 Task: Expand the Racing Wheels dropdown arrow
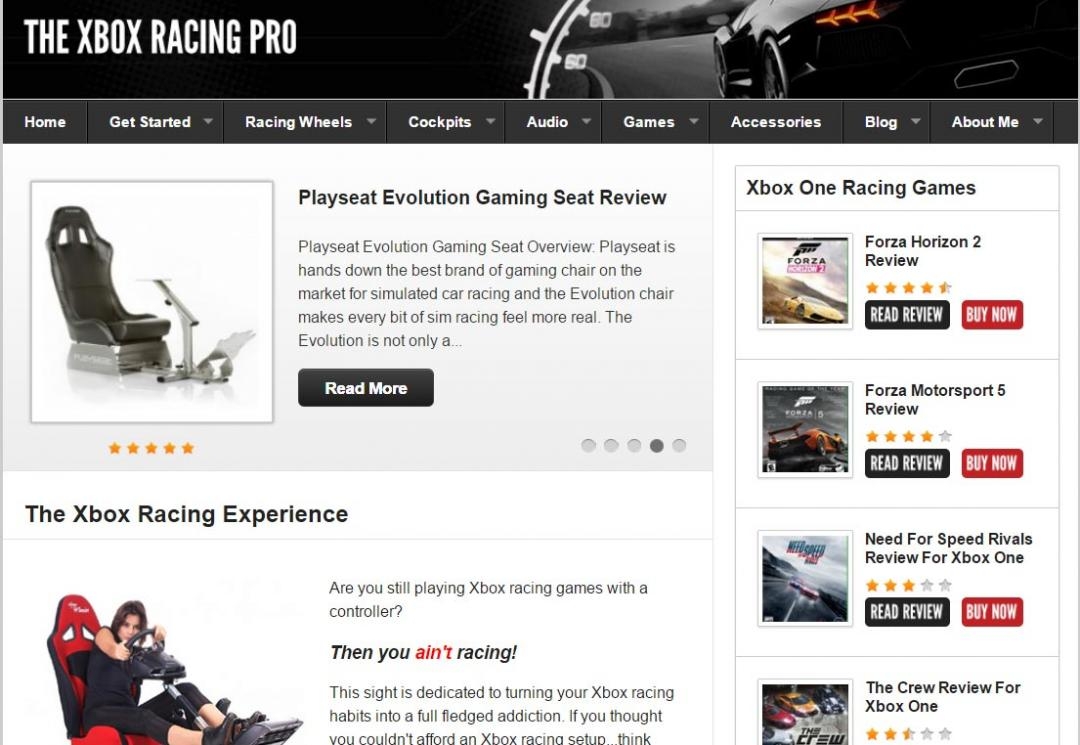[371, 121]
